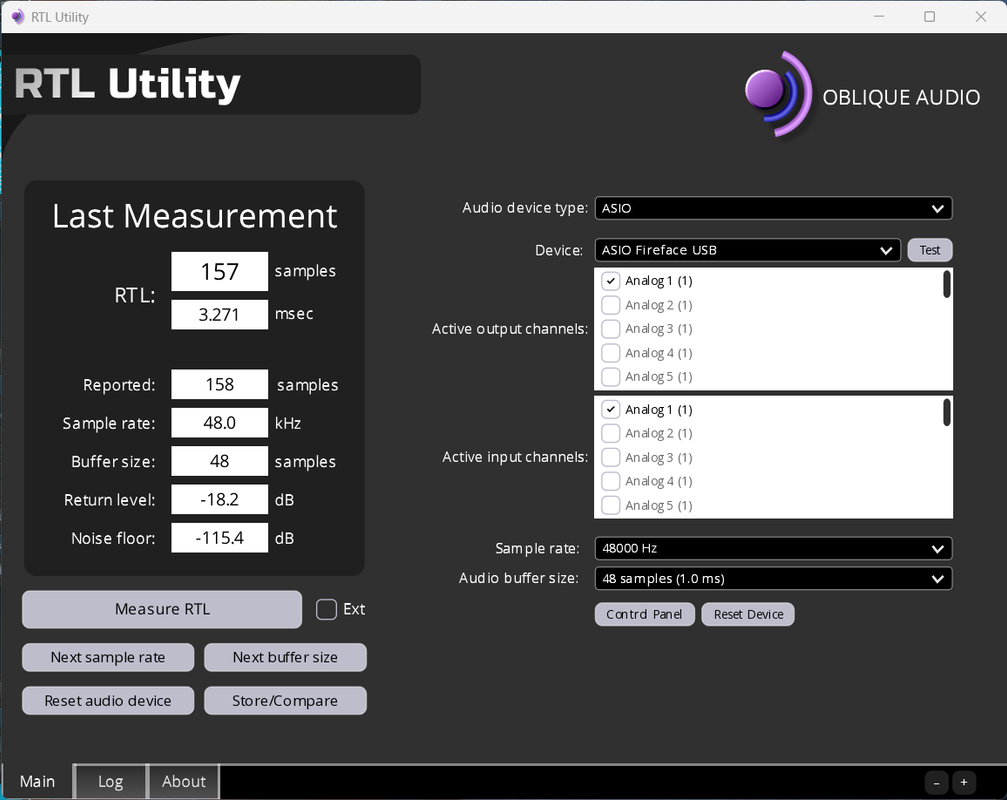Enable input channel Analog 3 (1)
Viewport: 1007px width, 800px height.
pyautogui.click(x=610, y=458)
